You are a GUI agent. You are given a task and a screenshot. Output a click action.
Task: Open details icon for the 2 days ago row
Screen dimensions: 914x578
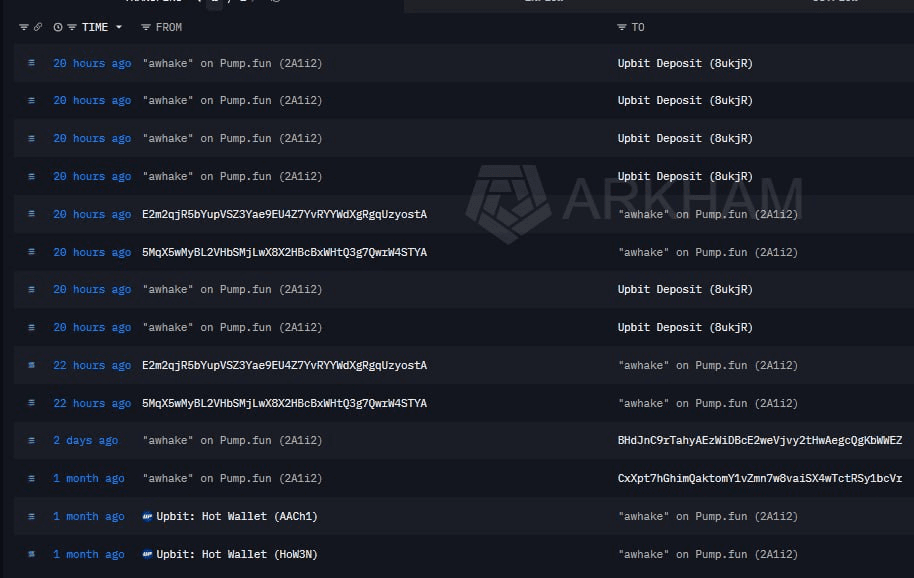coord(31,440)
